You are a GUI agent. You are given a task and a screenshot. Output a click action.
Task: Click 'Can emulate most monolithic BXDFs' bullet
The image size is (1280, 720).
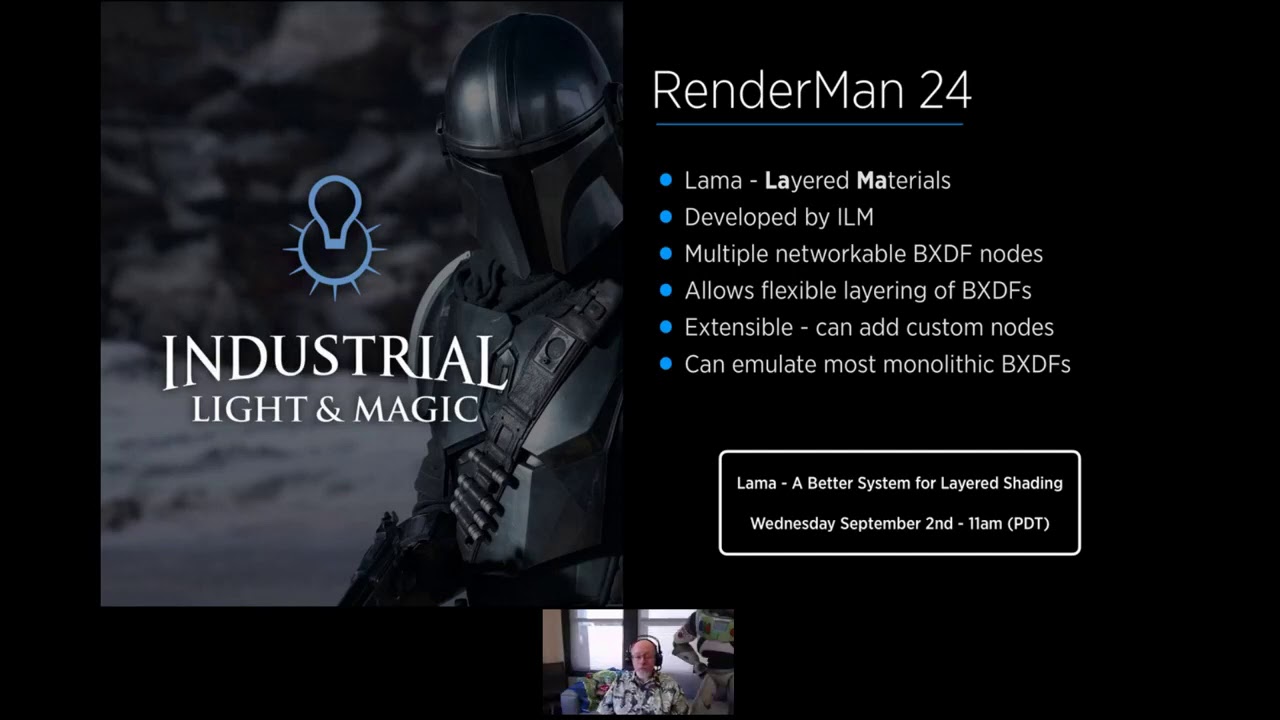click(x=877, y=364)
